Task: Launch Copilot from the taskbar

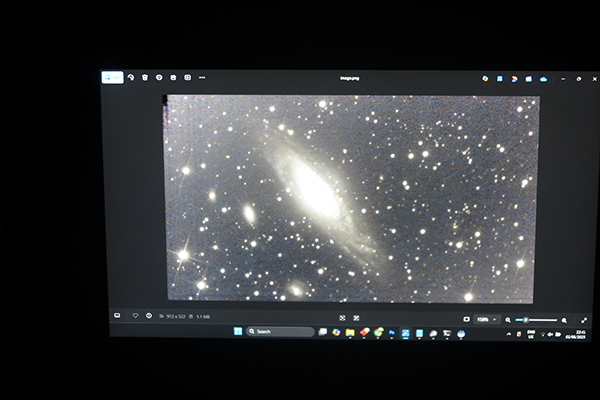Action: coord(336,332)
